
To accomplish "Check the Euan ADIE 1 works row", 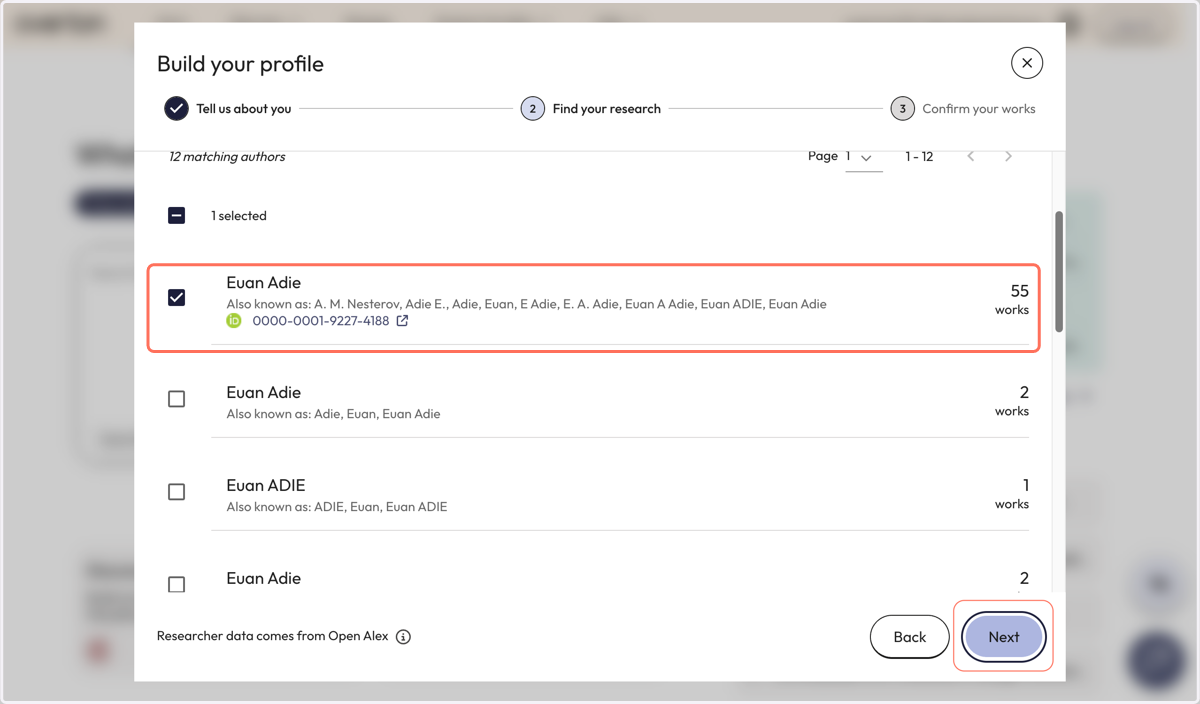I will pyautogui.click(x=177, y=492).
